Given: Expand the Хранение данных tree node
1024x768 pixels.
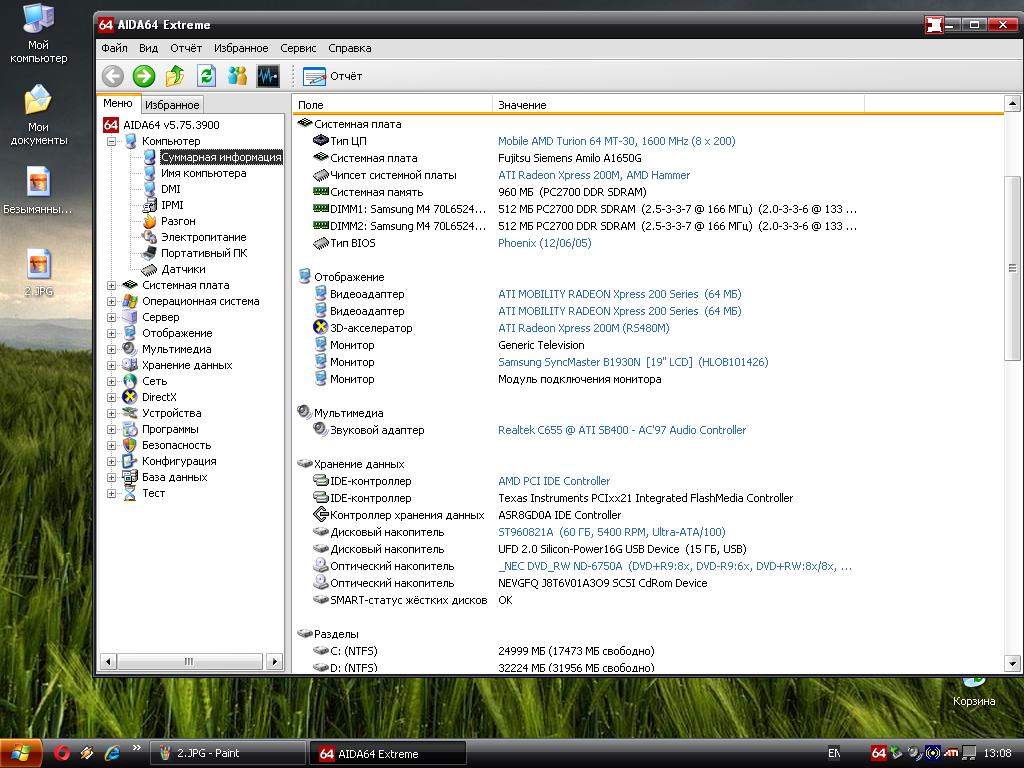Looking at the screenshot, I should pos(112,365).
